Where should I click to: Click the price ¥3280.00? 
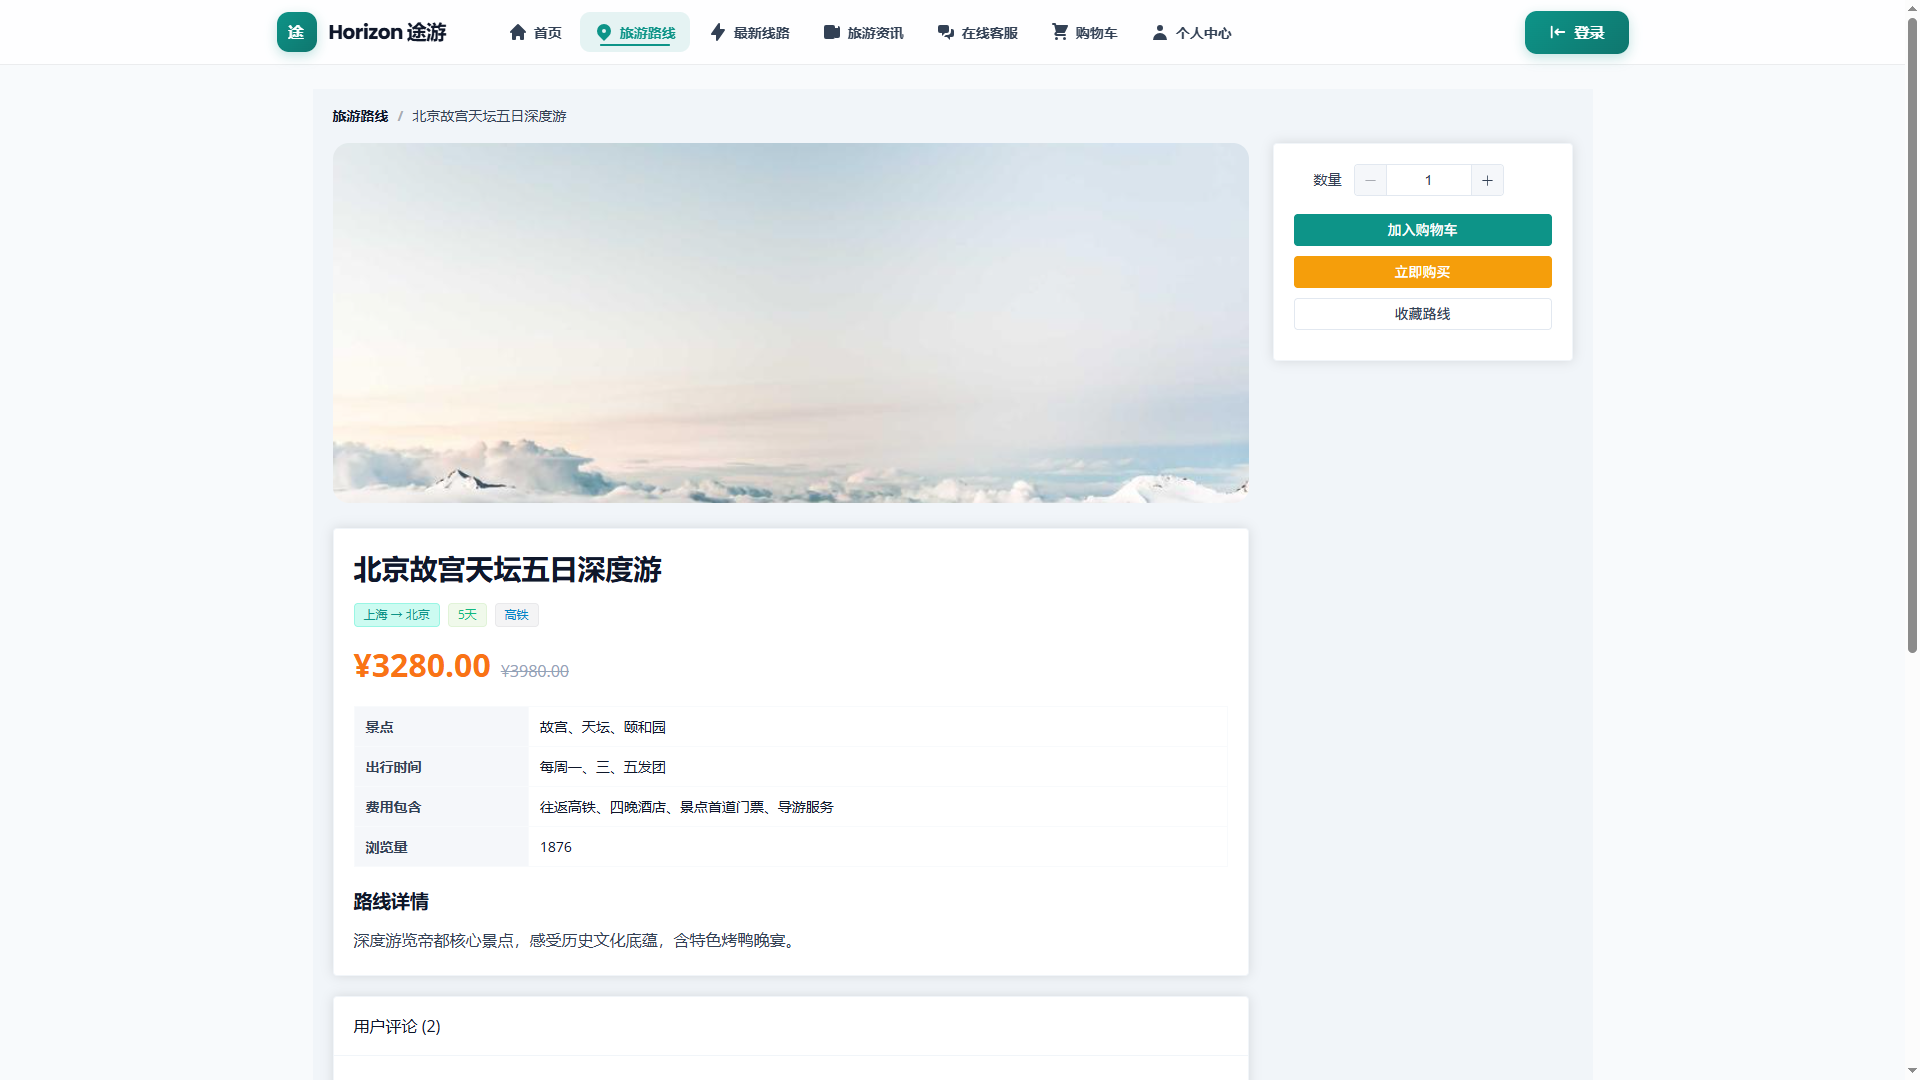421,666
